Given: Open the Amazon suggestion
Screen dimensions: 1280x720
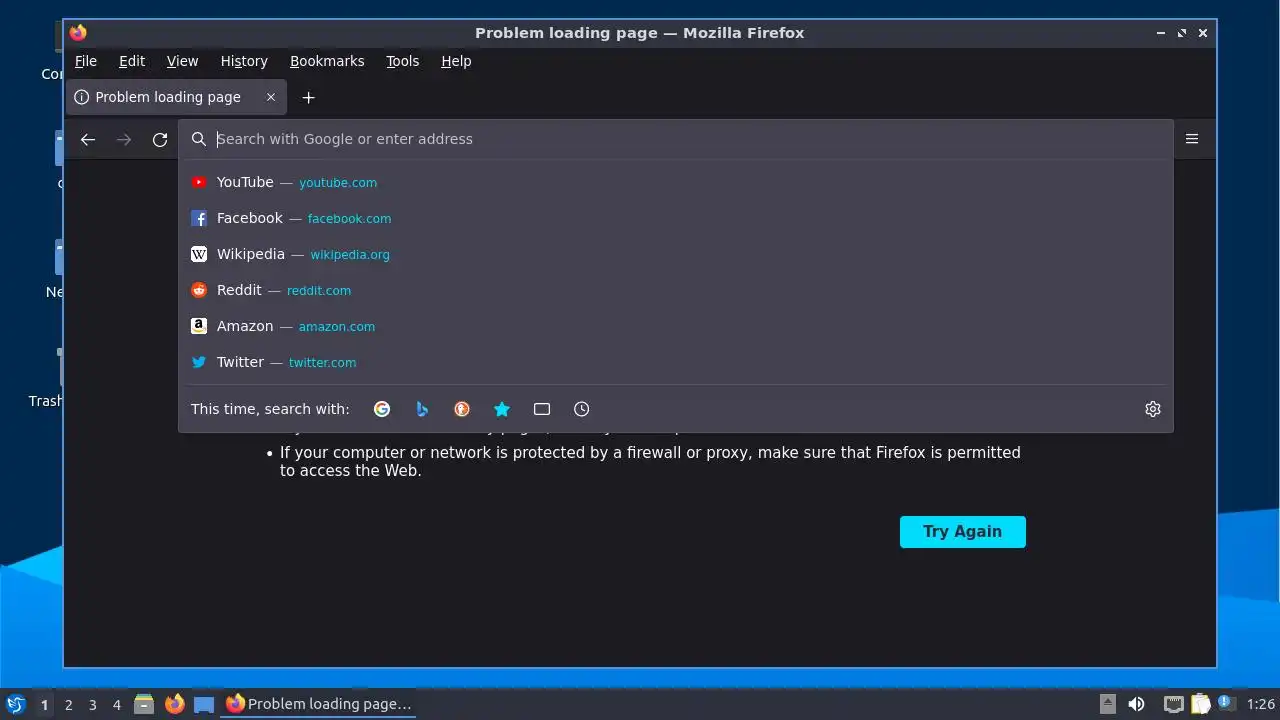Looking at the screenshot, I should coord(675,326).
